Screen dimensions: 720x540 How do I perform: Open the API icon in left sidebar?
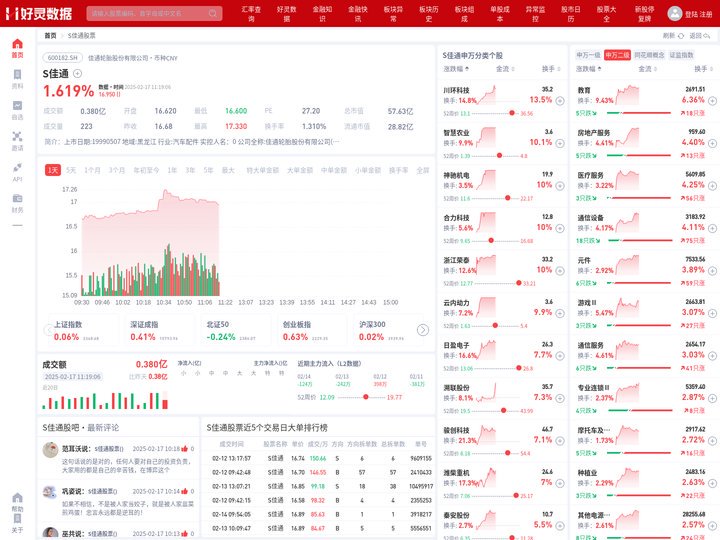click(x=17, y=168)
